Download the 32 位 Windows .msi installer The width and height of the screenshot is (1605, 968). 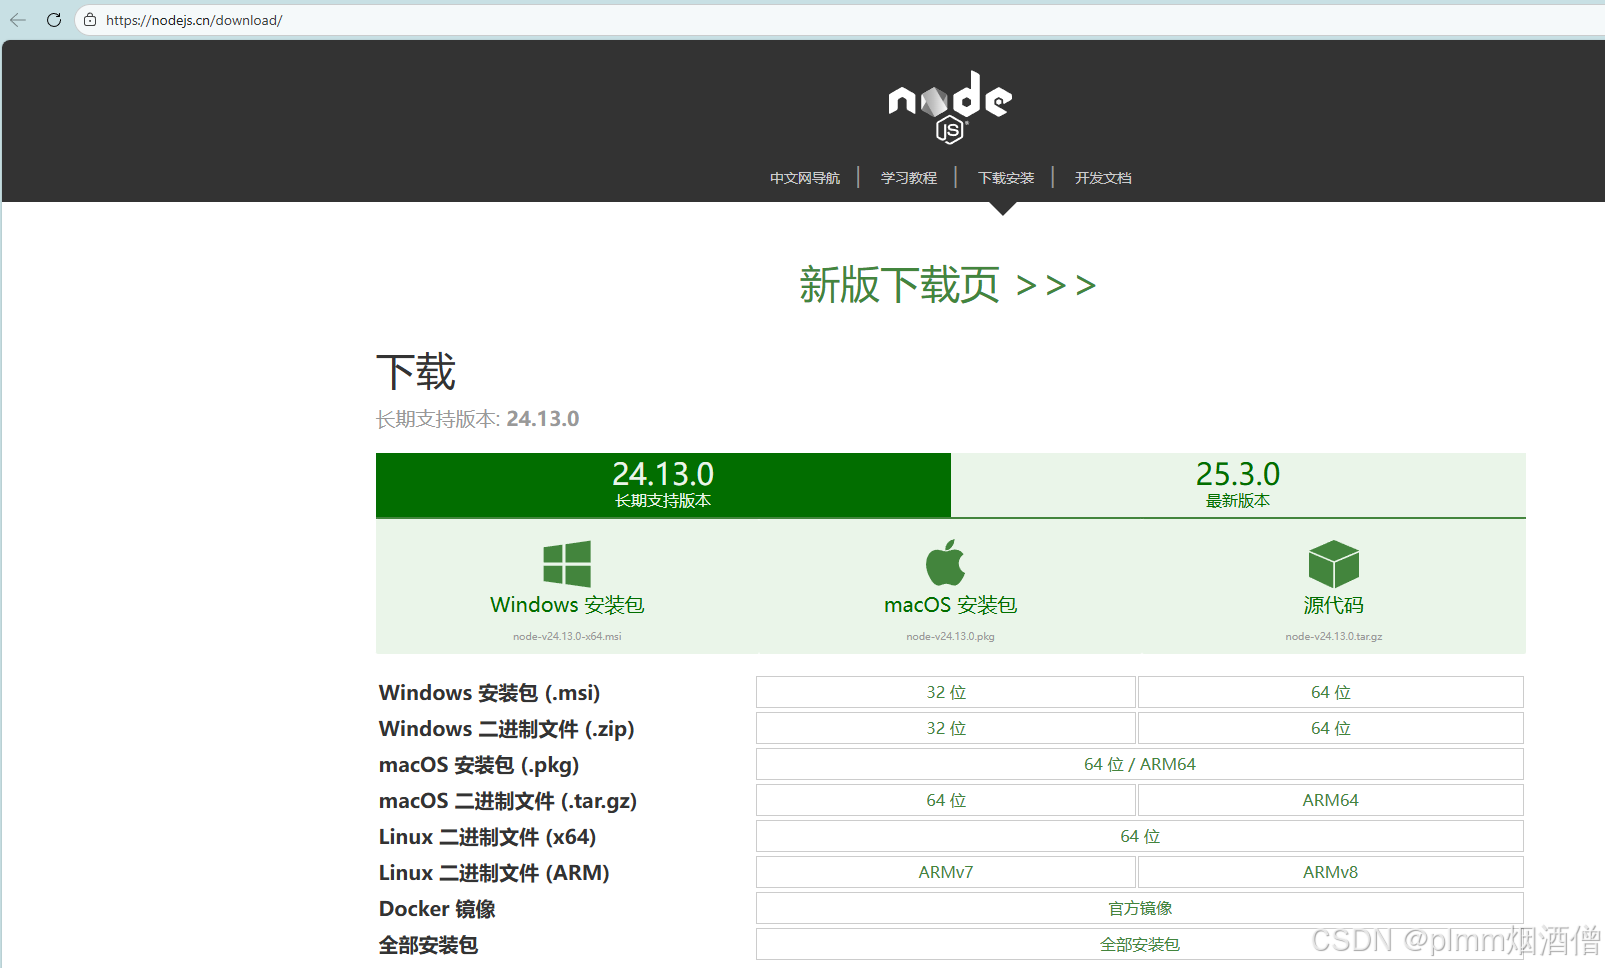pyautogui.click(x=946, y=692)
